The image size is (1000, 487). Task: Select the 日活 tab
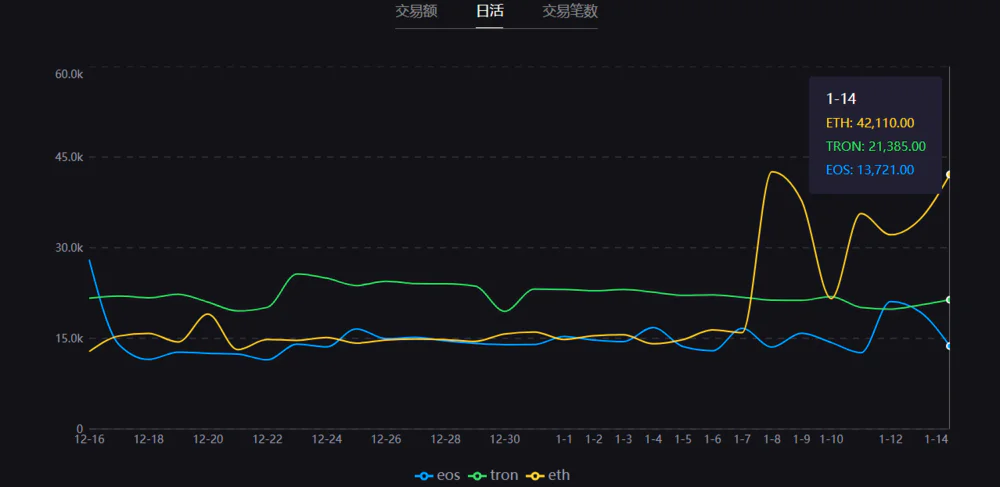[x=489, y=12]
